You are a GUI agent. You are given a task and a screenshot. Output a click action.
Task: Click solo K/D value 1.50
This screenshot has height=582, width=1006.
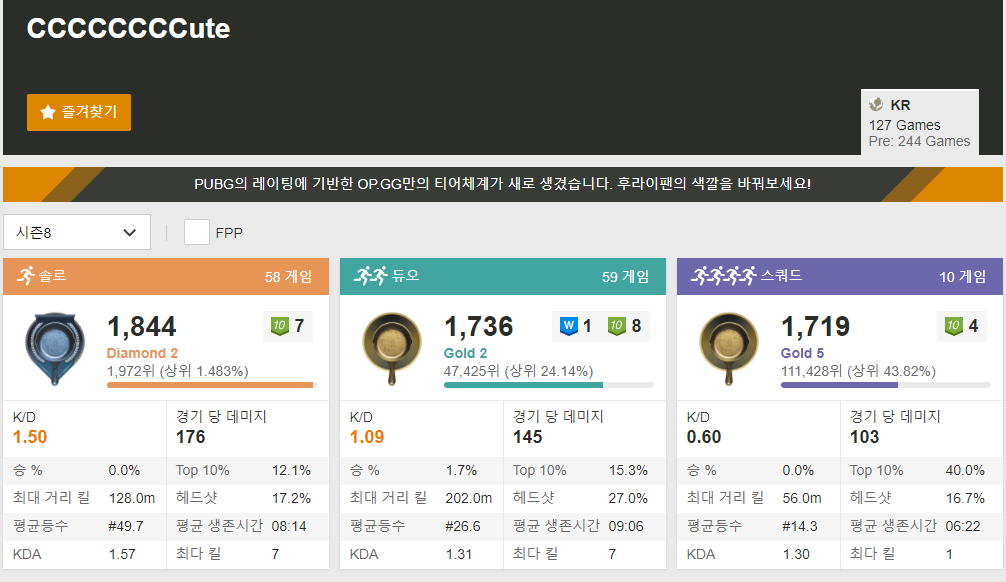pos(30,437)
